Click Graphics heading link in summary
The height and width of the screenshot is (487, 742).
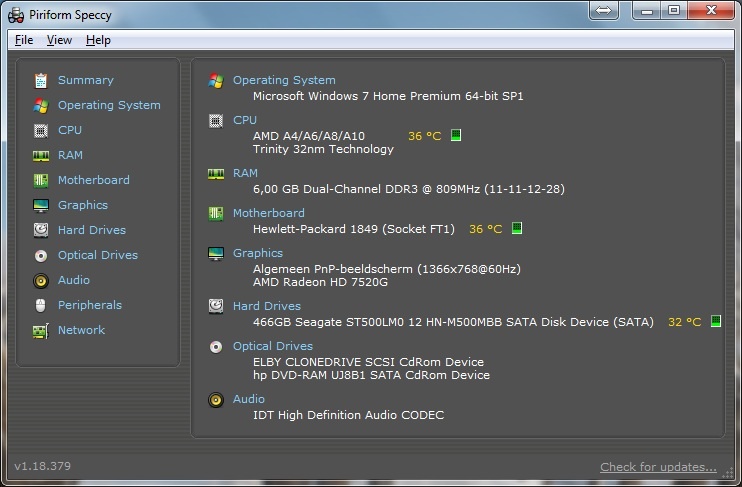click(258, 253)
